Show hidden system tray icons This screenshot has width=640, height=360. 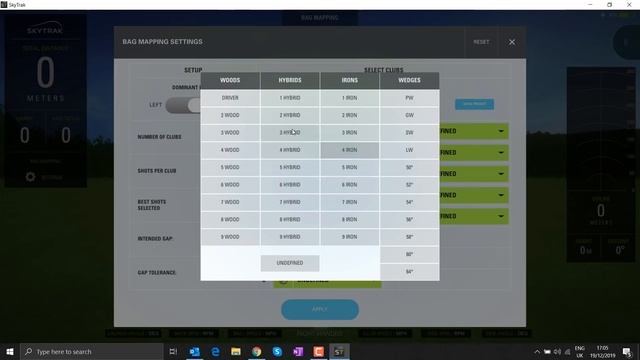(x=537, y=352)
